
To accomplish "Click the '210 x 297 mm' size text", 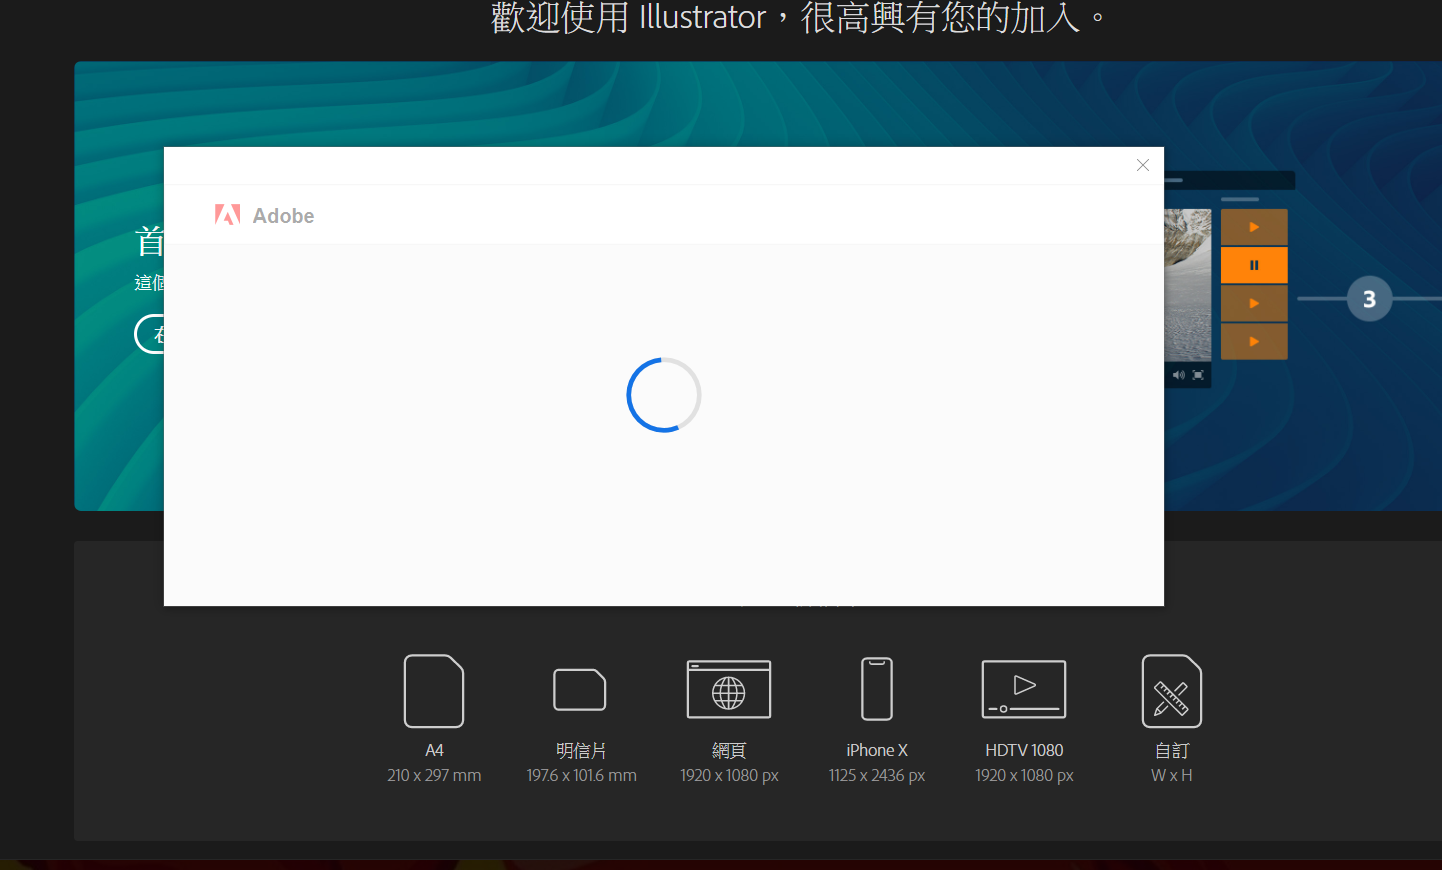I will [434, 775].
